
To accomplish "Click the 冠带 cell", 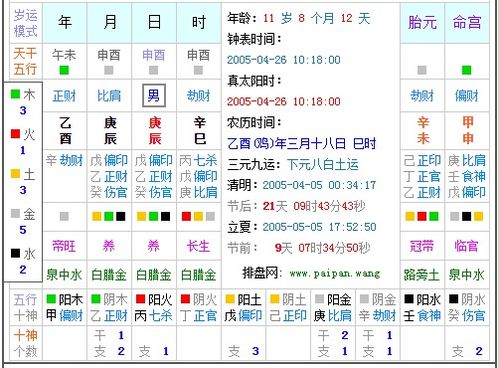I will [422, 246].
